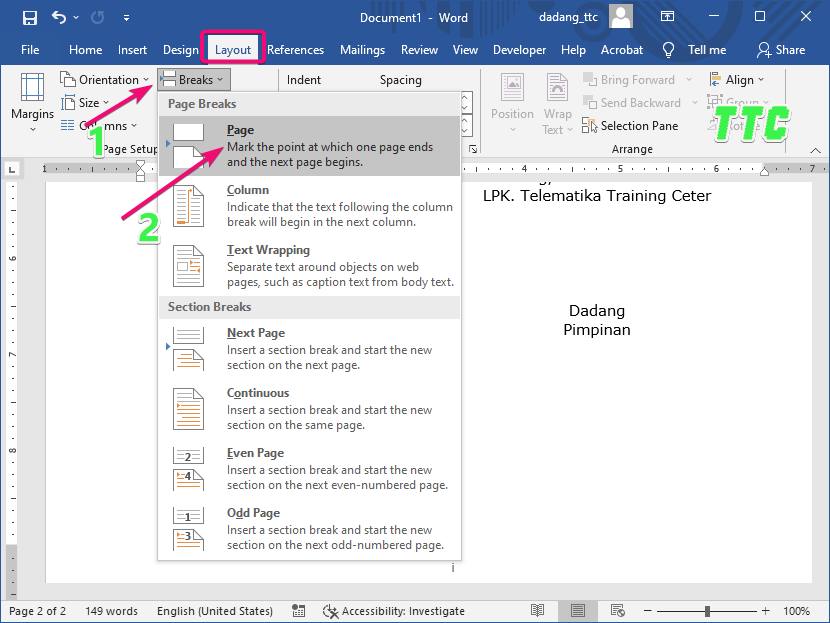
Task: Switch to Web Layout view
Action: pyautogui.click(x=618, y=611)
